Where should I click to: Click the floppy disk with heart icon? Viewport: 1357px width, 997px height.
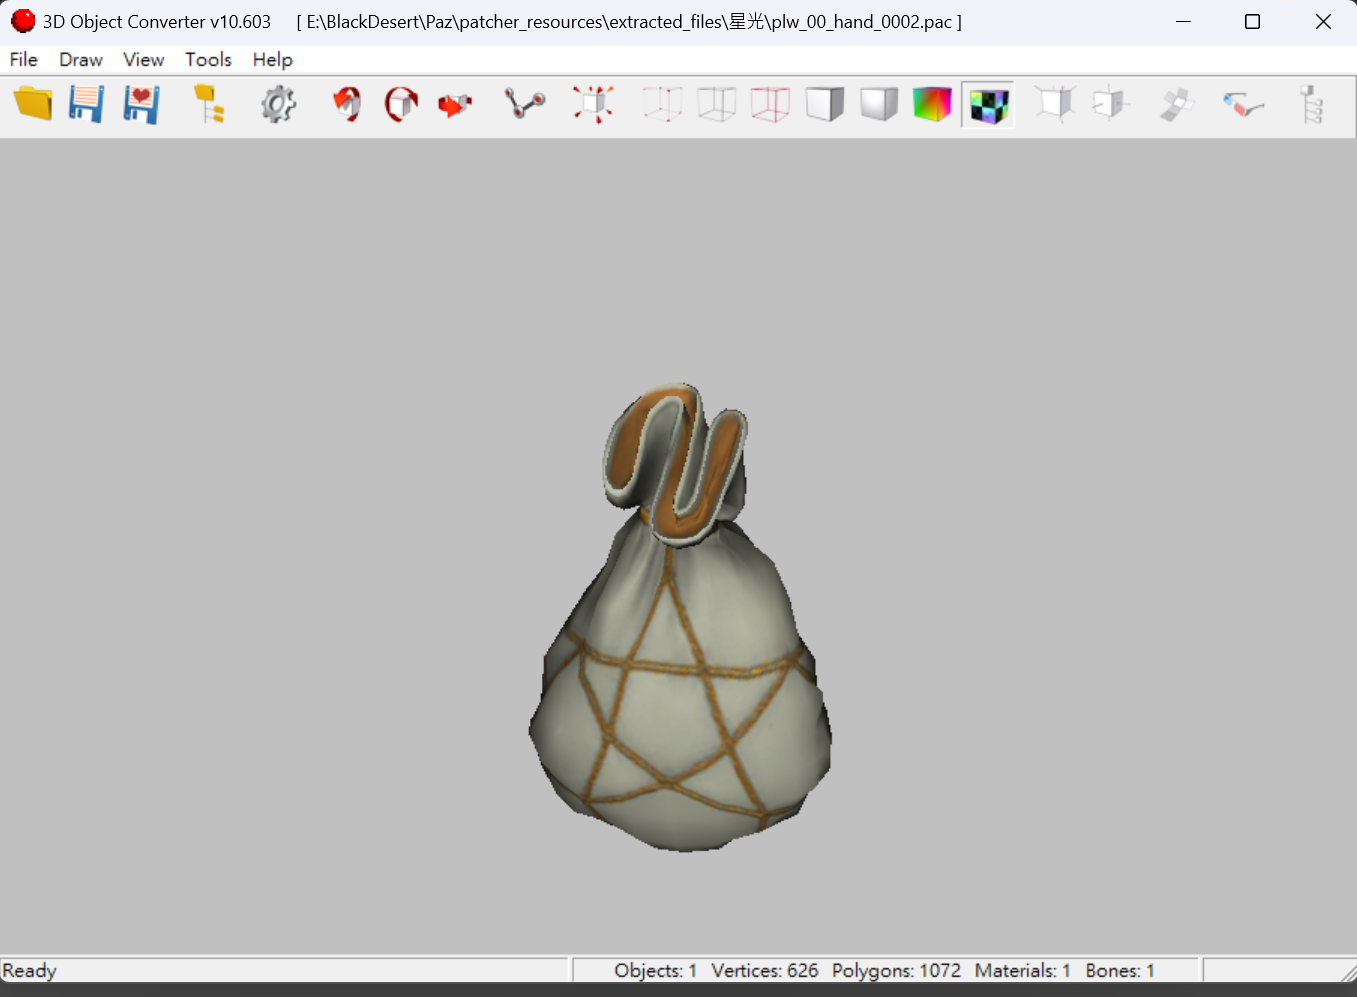(141, 103)
